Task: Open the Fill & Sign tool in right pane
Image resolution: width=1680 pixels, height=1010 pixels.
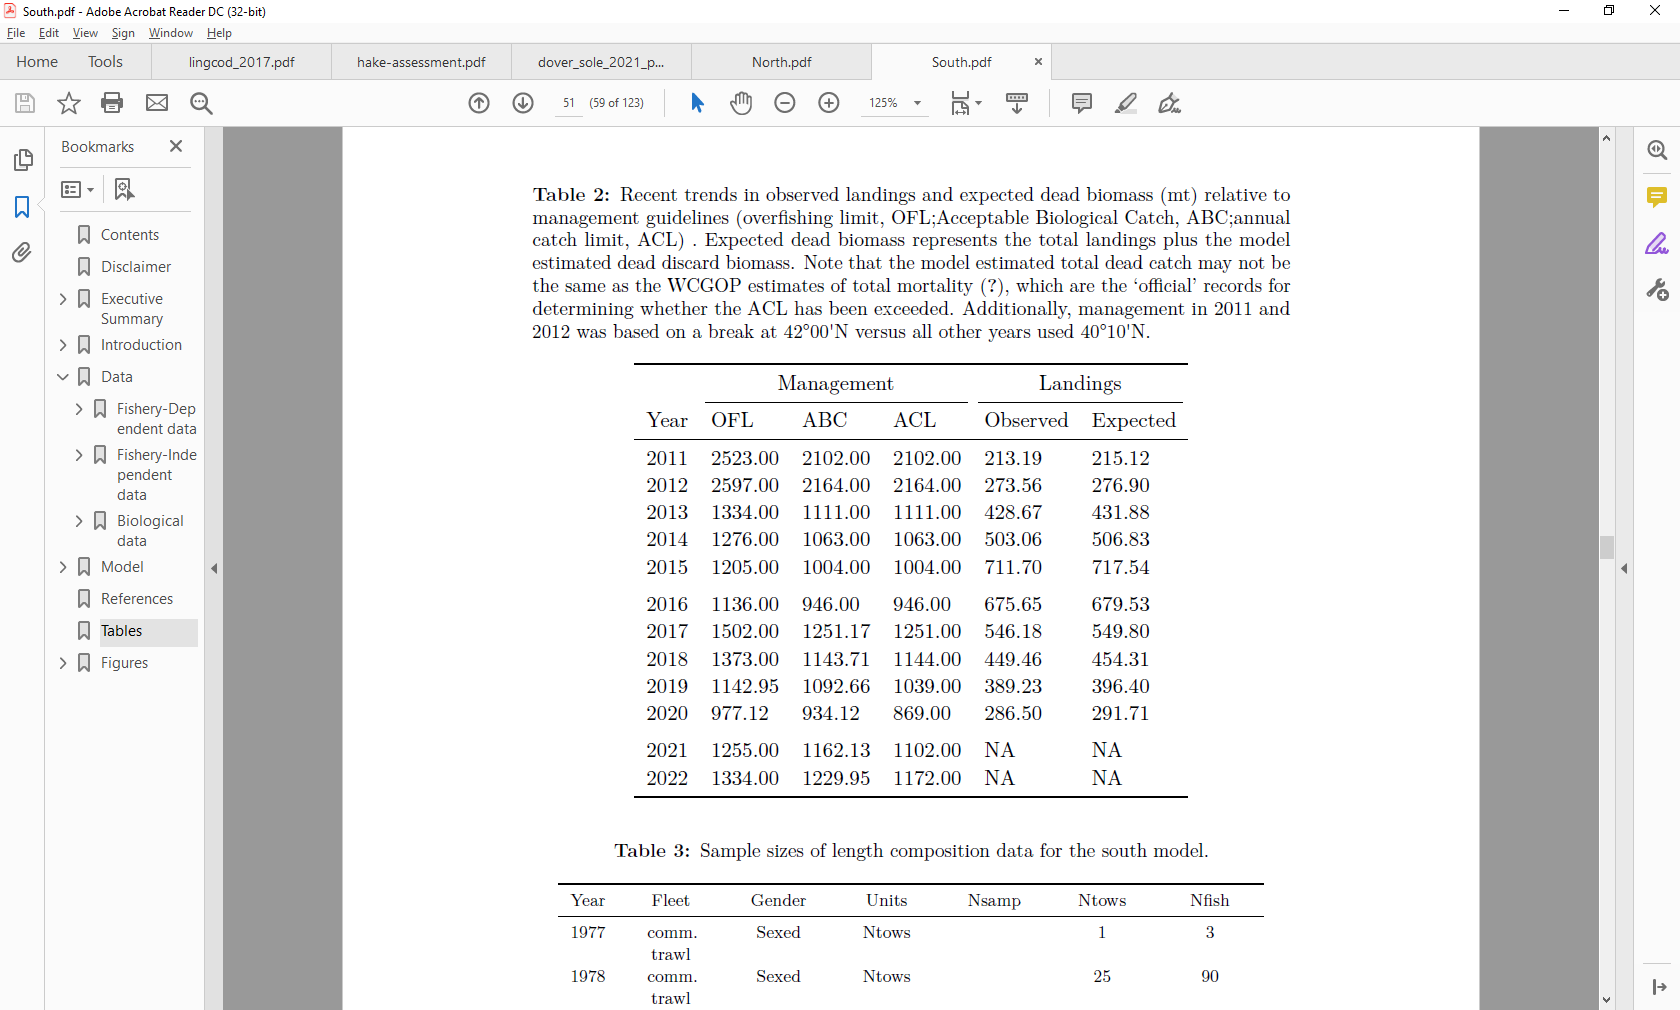Action: [1657, 243]
